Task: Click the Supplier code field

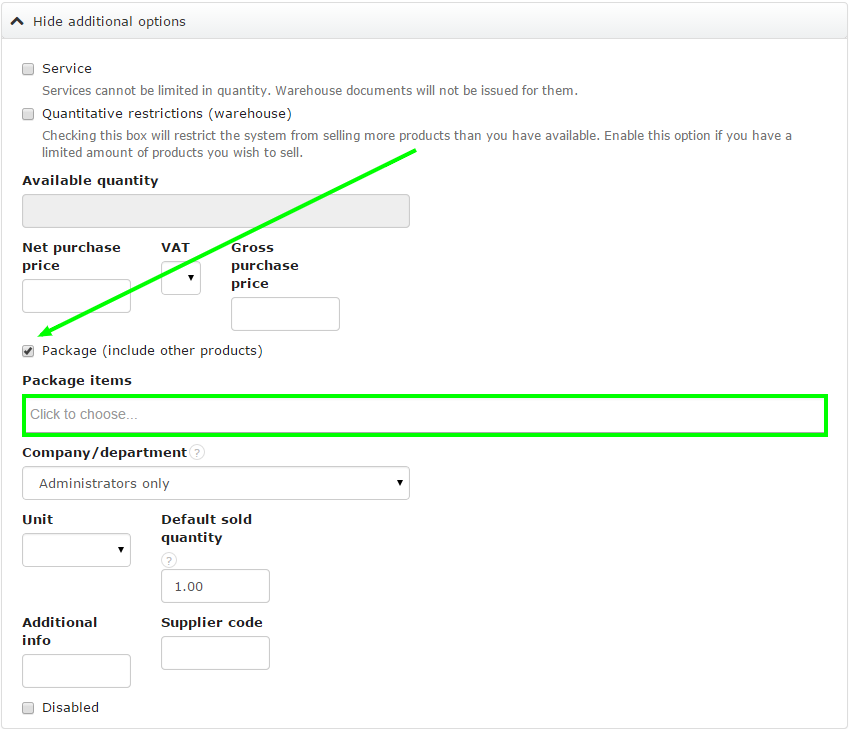Action: click(x=215, y=653)
